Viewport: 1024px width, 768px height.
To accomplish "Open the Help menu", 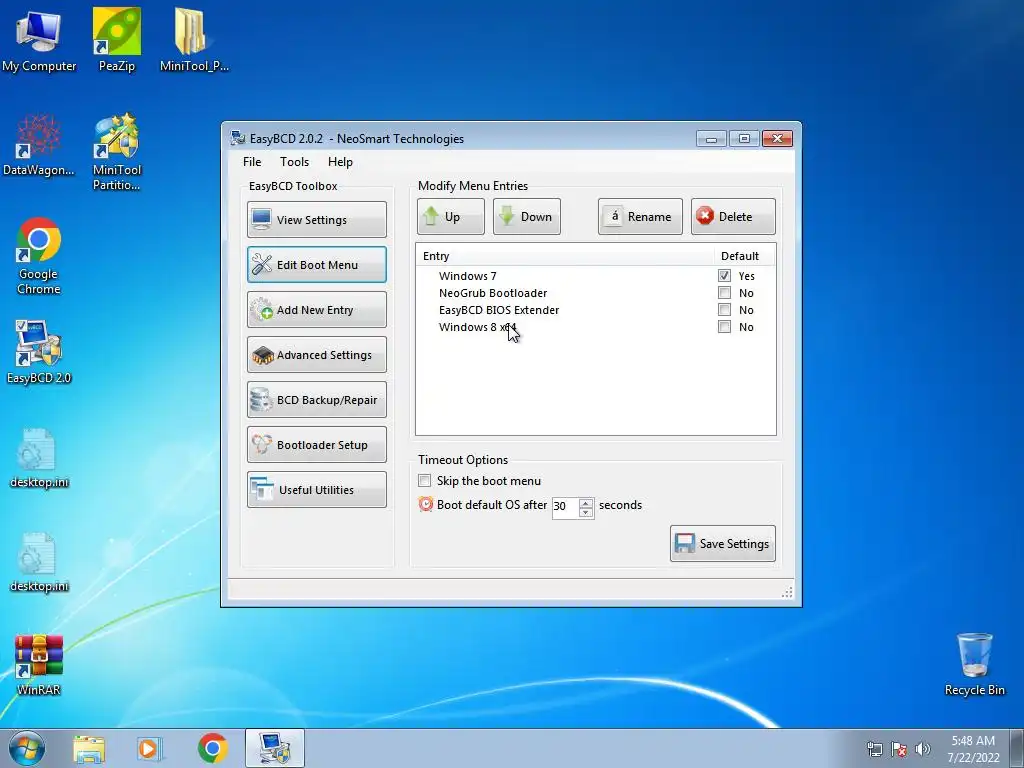I will [340, 162].
